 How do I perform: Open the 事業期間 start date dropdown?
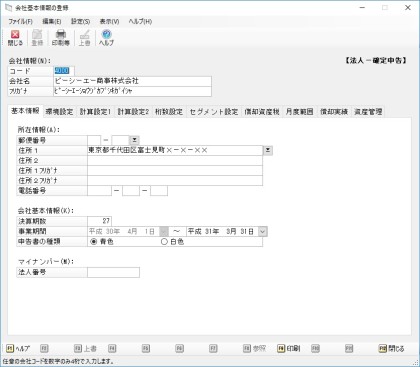click(164, 231)
